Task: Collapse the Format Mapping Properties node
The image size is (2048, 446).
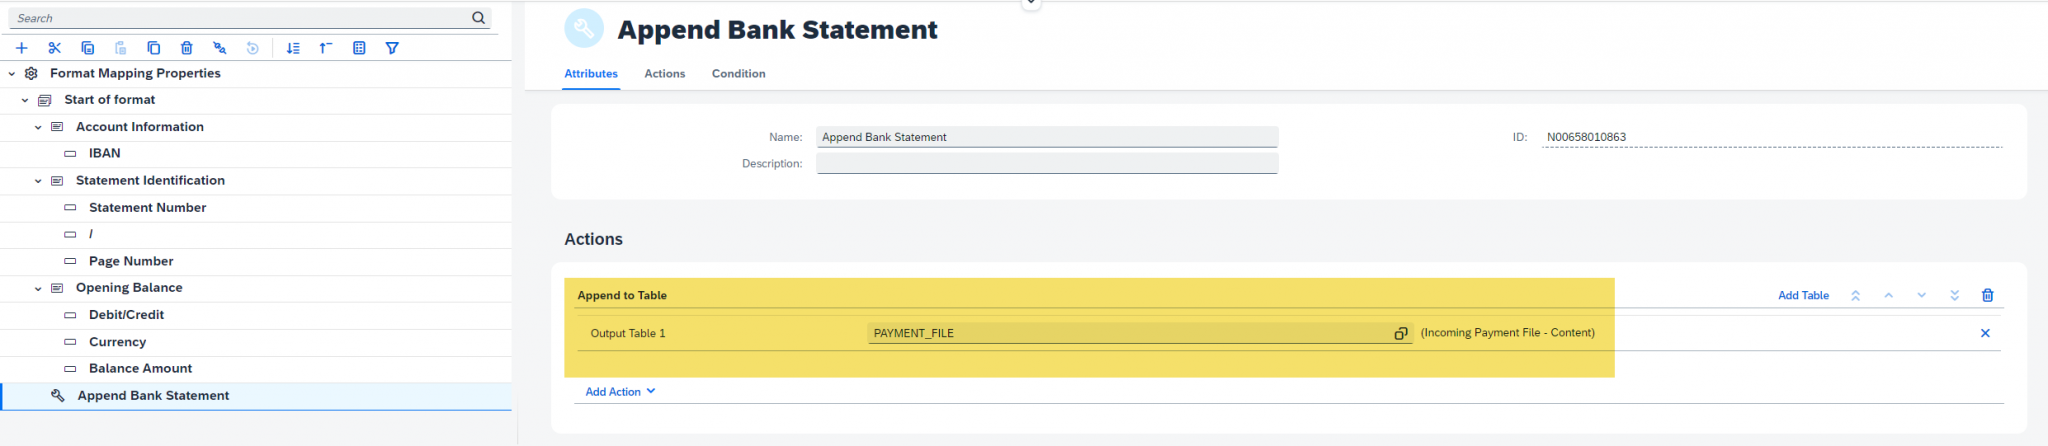Action: (x=12, y=74)
